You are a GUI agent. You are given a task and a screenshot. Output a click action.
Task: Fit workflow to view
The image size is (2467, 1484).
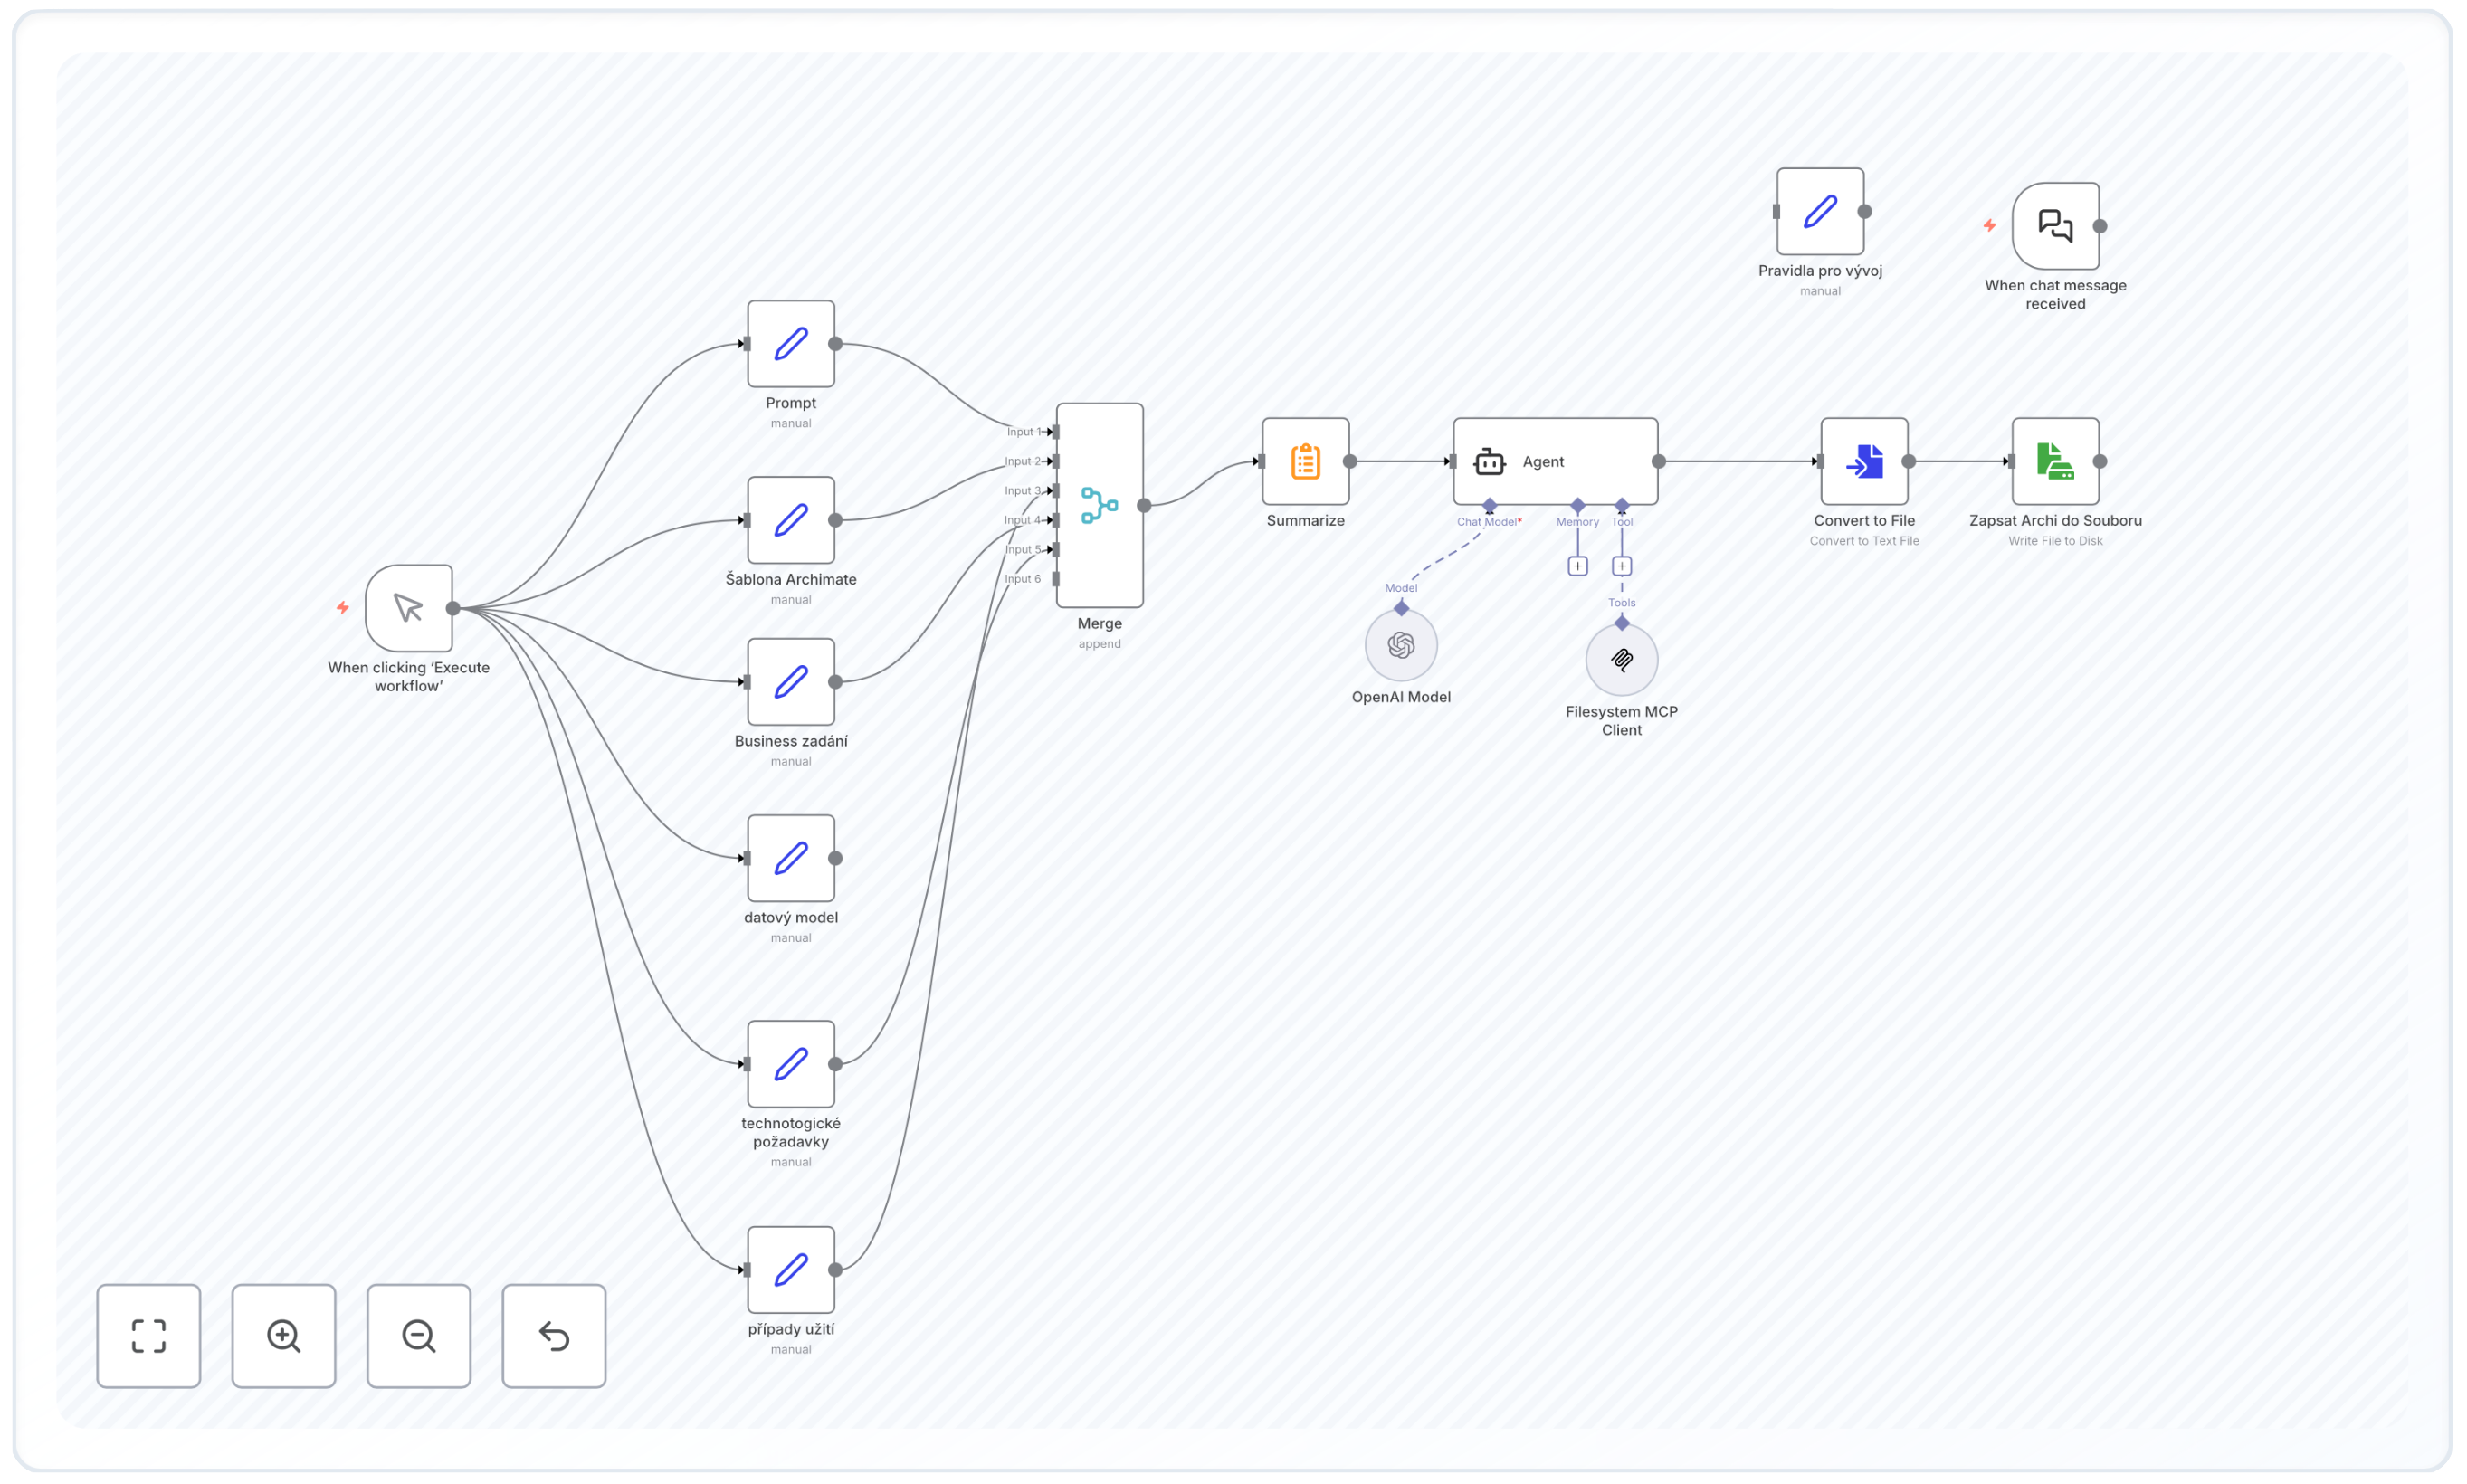click(148, 1335)
